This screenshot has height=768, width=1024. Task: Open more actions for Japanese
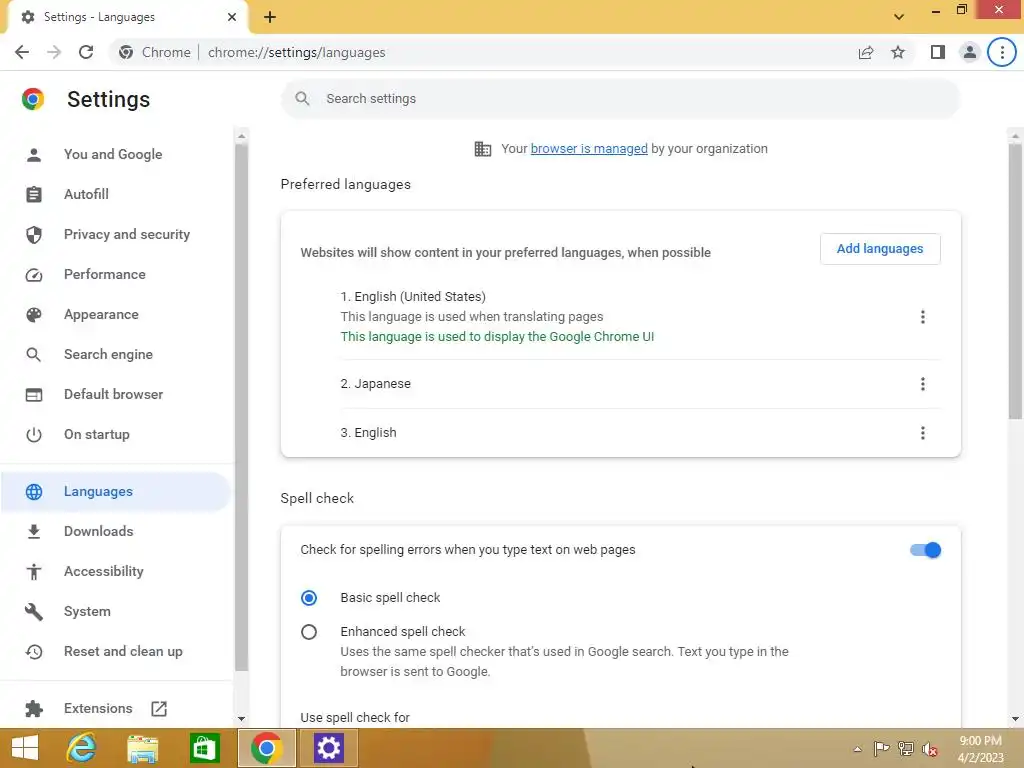922,384
